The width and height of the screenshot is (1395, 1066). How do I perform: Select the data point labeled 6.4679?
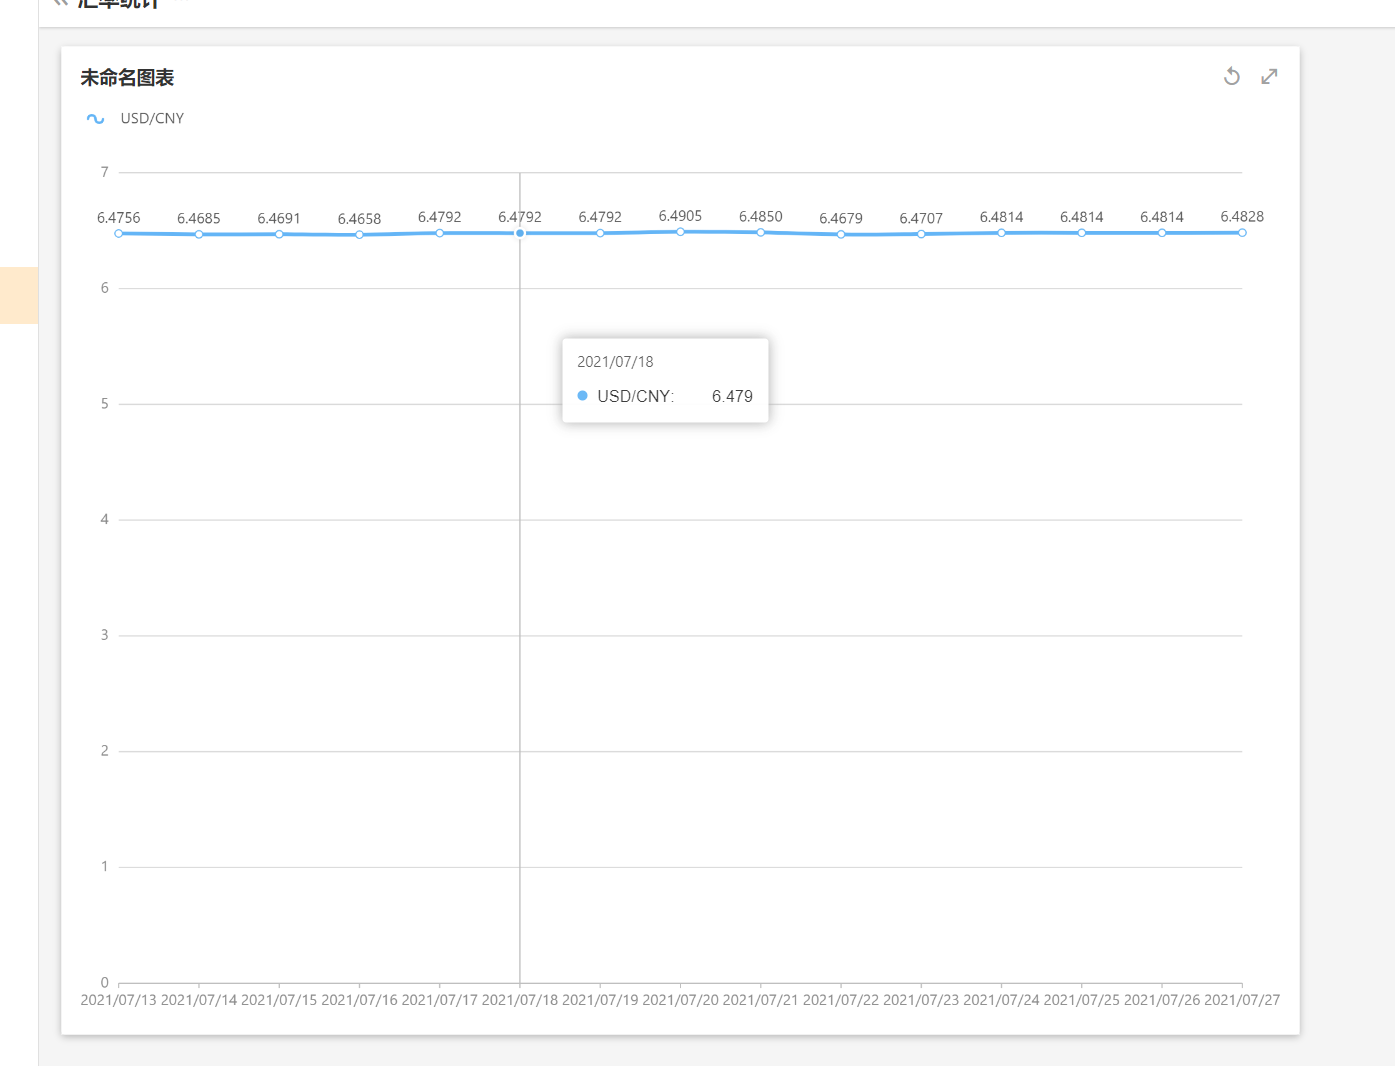841,235
